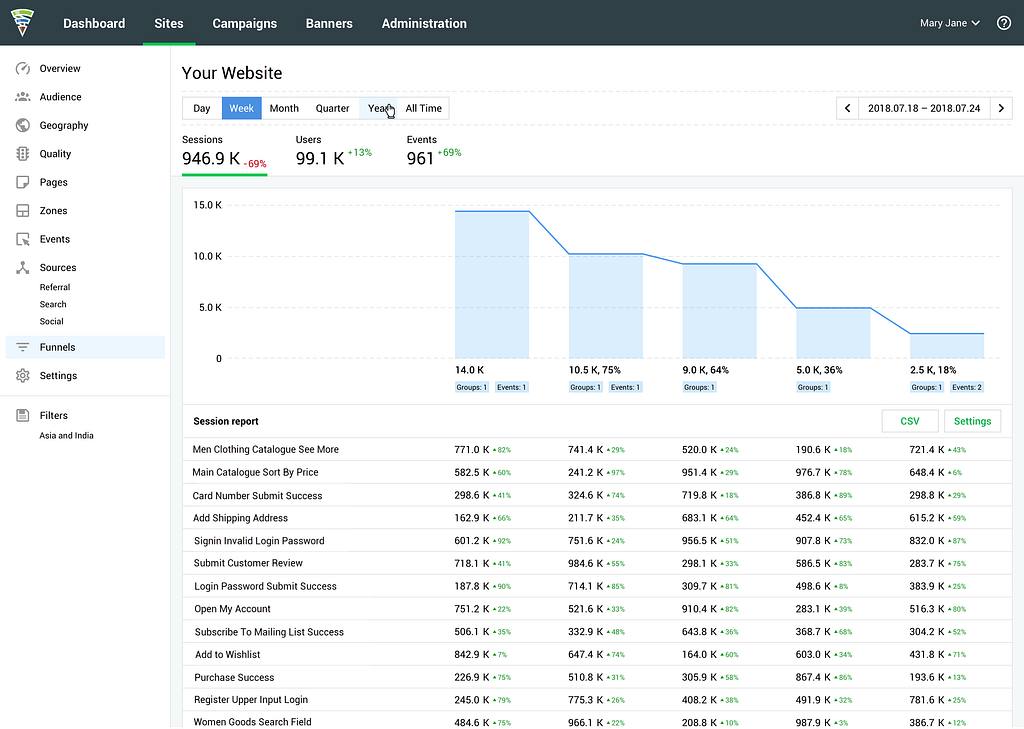Go to the previous date range
The width and height of the screenshot is (1024, 729).
848,108
